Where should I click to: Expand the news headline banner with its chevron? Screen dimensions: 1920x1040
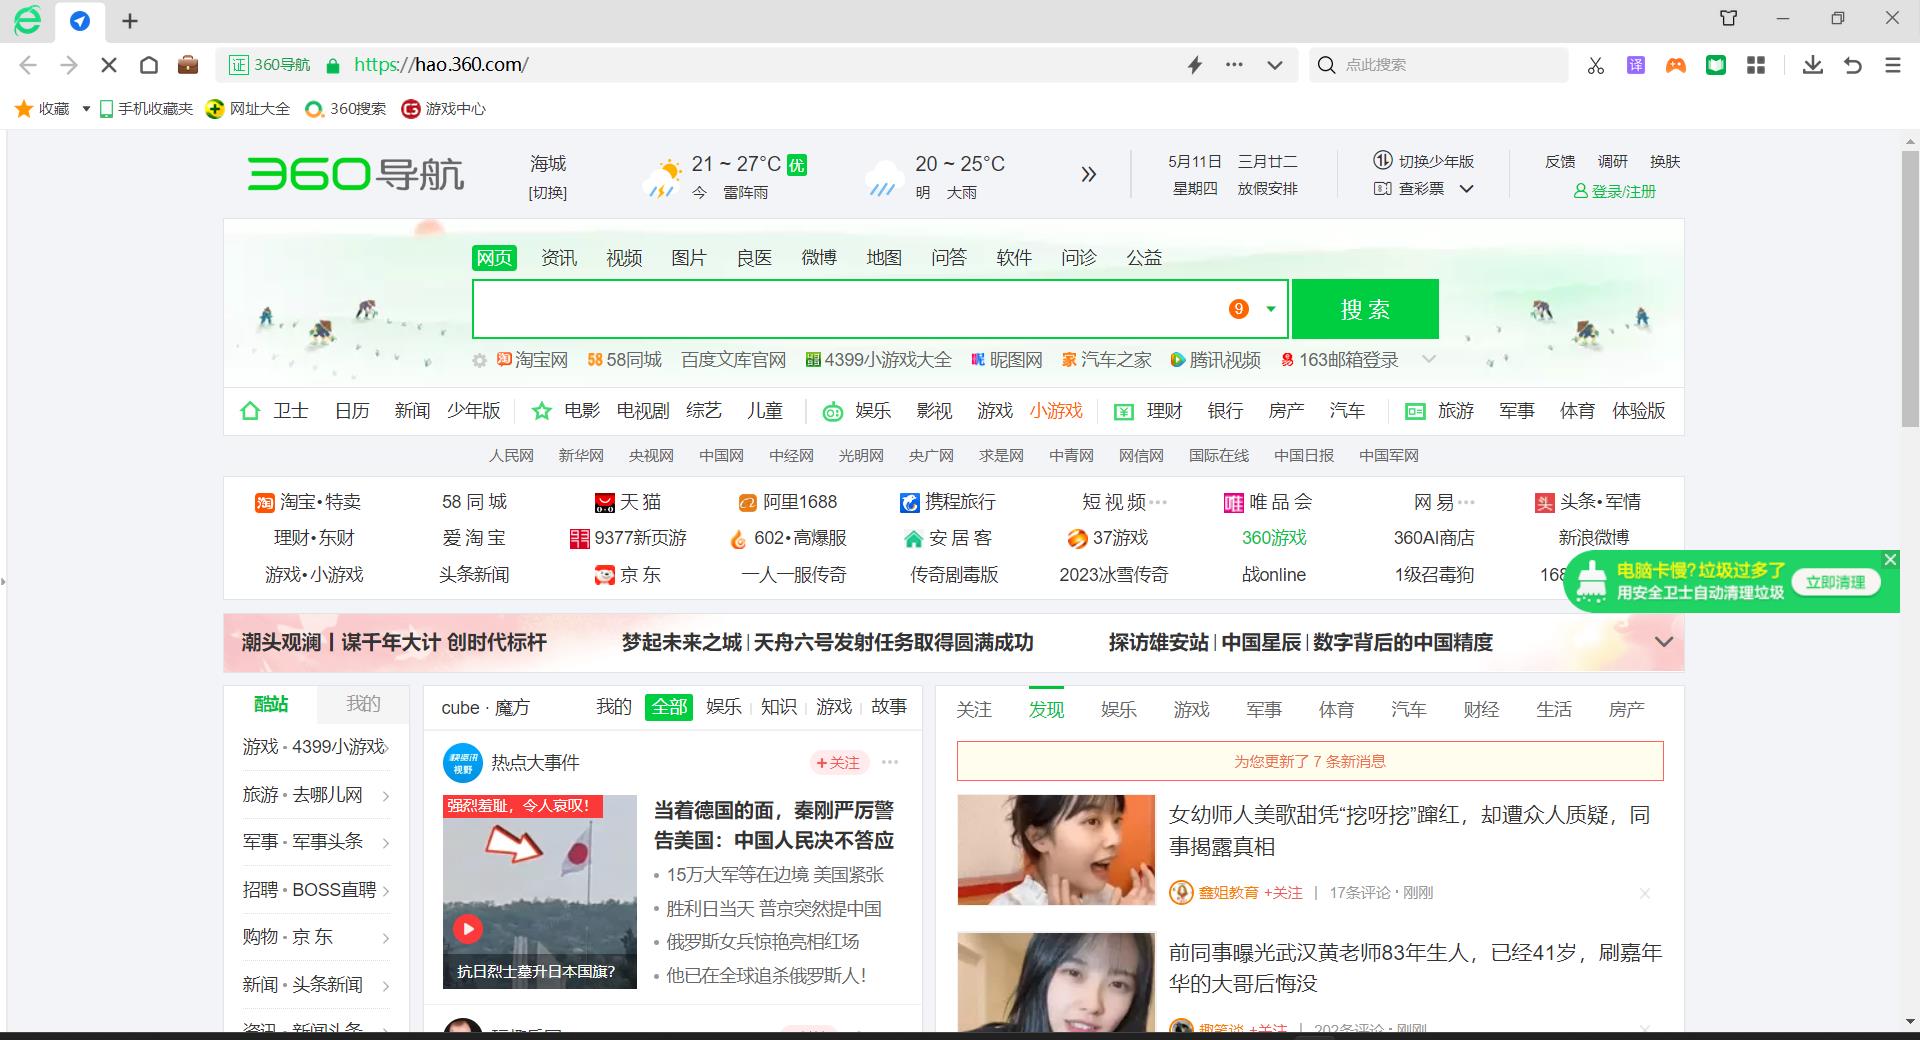coord(1663,643)
